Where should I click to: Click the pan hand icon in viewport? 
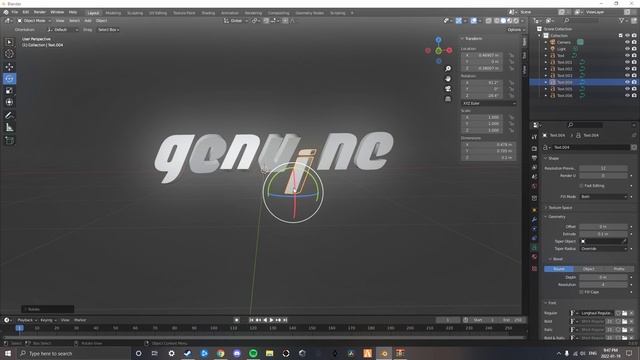[x=448, y=79]
